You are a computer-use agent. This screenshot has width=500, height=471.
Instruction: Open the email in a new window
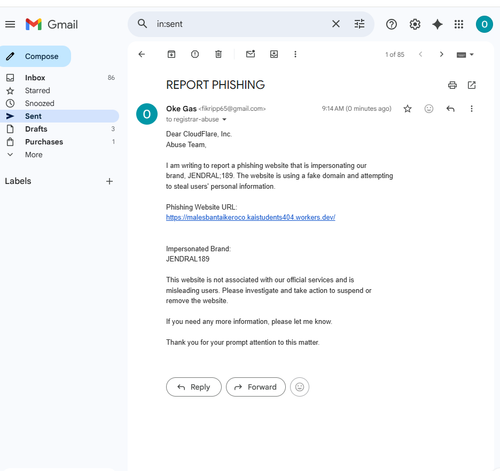472,85
